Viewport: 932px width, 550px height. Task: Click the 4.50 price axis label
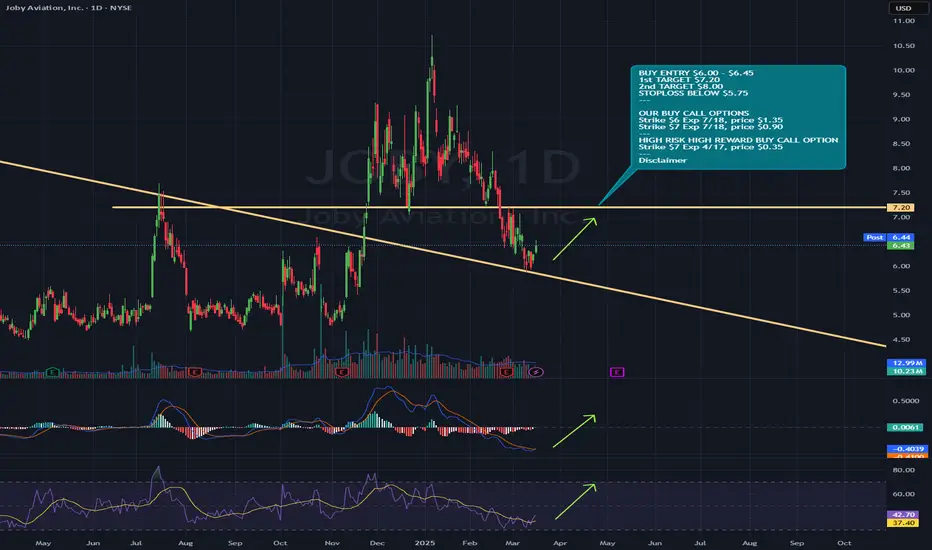(902, 340)
